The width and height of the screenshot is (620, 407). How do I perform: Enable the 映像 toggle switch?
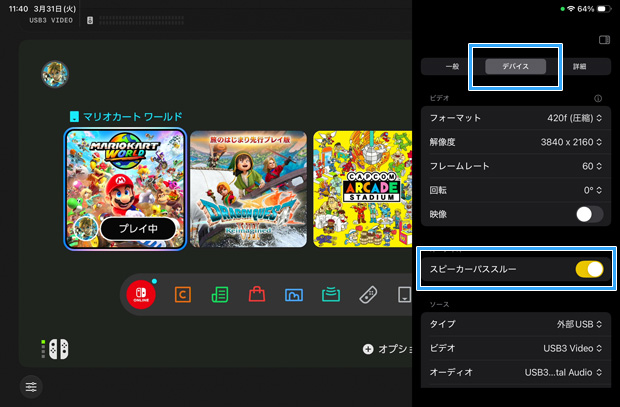coord(589,214)
